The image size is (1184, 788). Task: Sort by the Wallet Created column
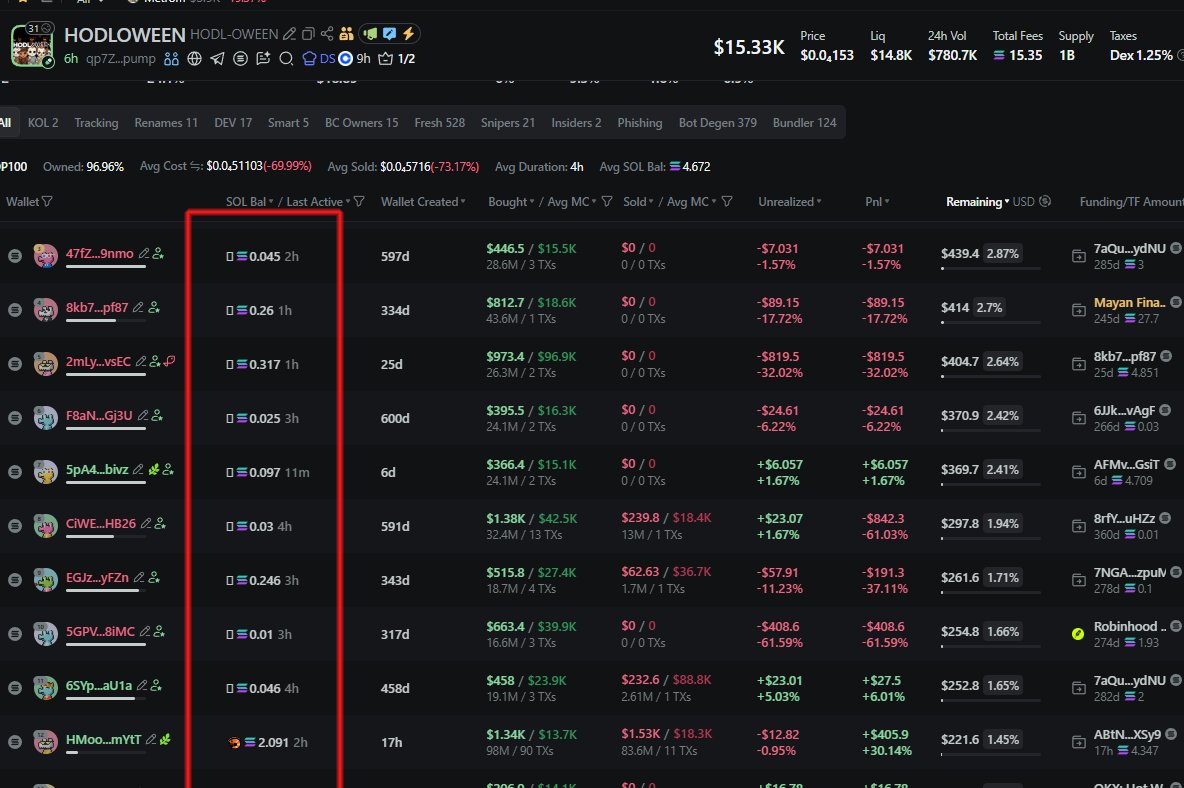point(423,202)
